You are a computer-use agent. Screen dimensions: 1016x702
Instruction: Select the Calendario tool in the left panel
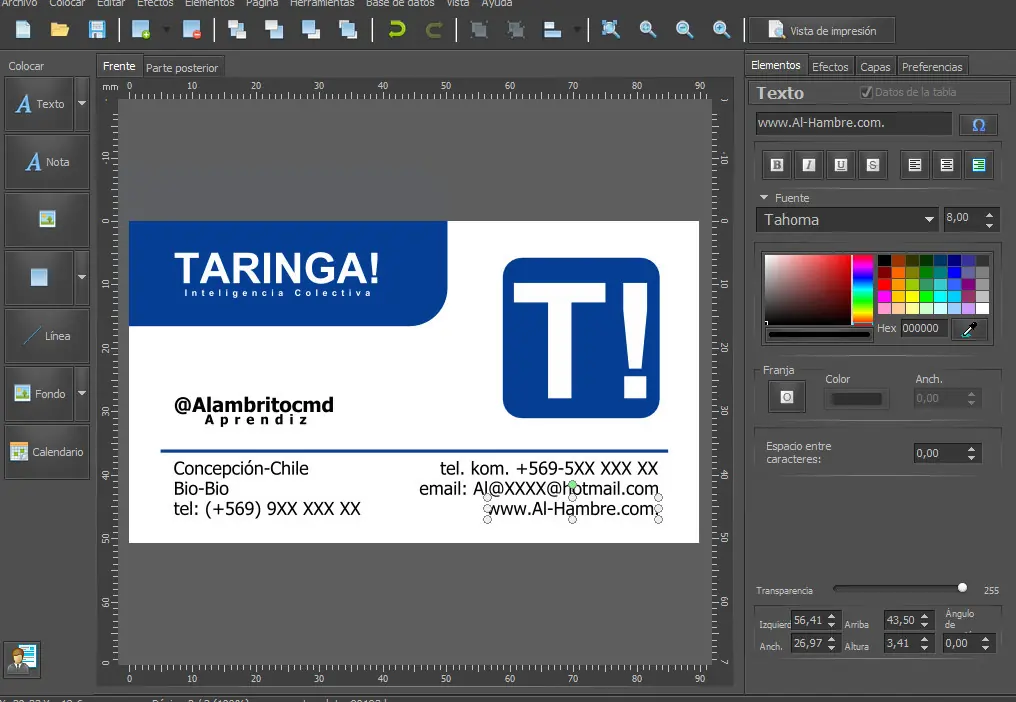click(x=46, y=452)
